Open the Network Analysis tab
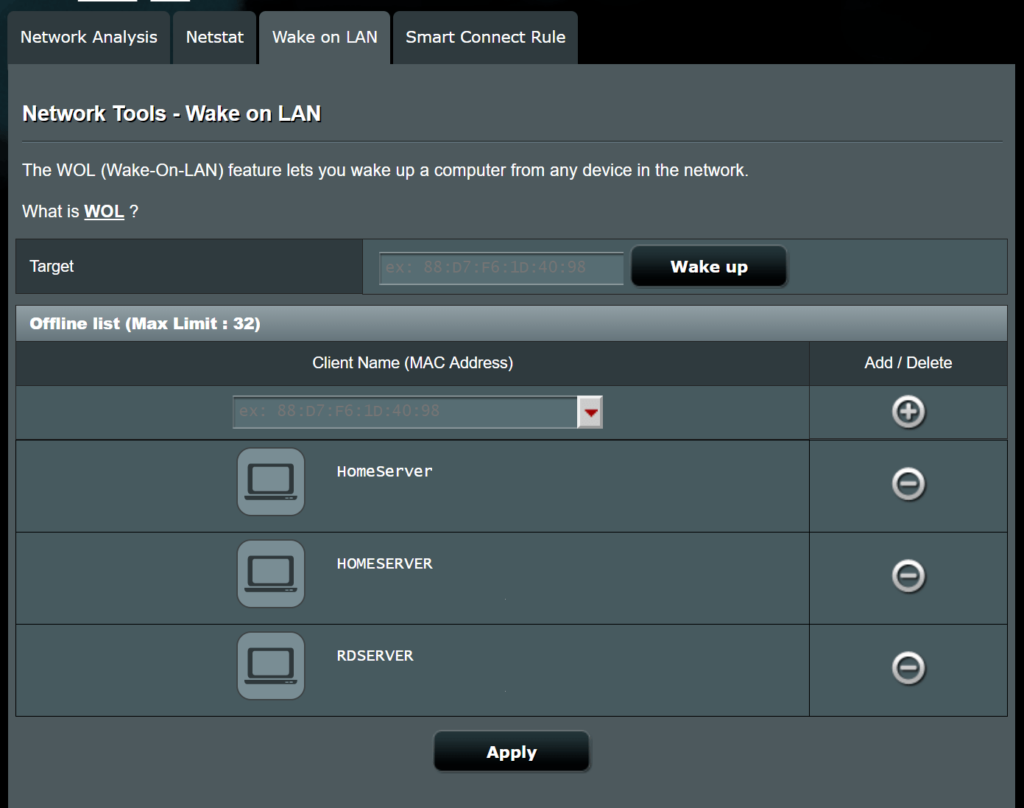The height and width of the screenshot is (808, 1024). pyautogui.click(x=89, y=38)
